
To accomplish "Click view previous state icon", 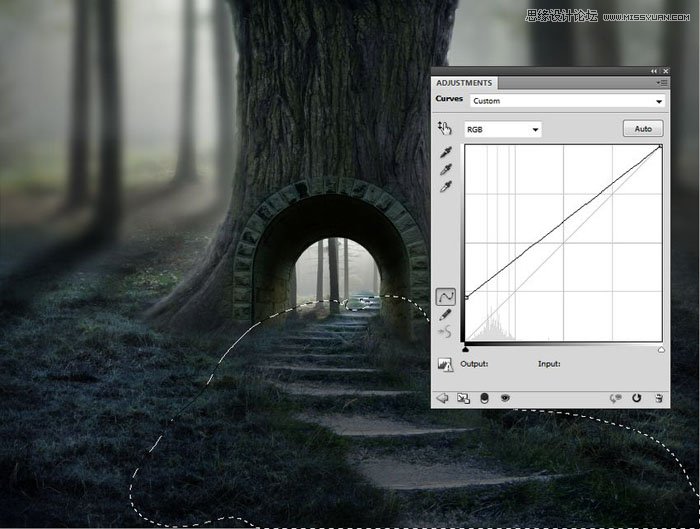I will 616,398.
